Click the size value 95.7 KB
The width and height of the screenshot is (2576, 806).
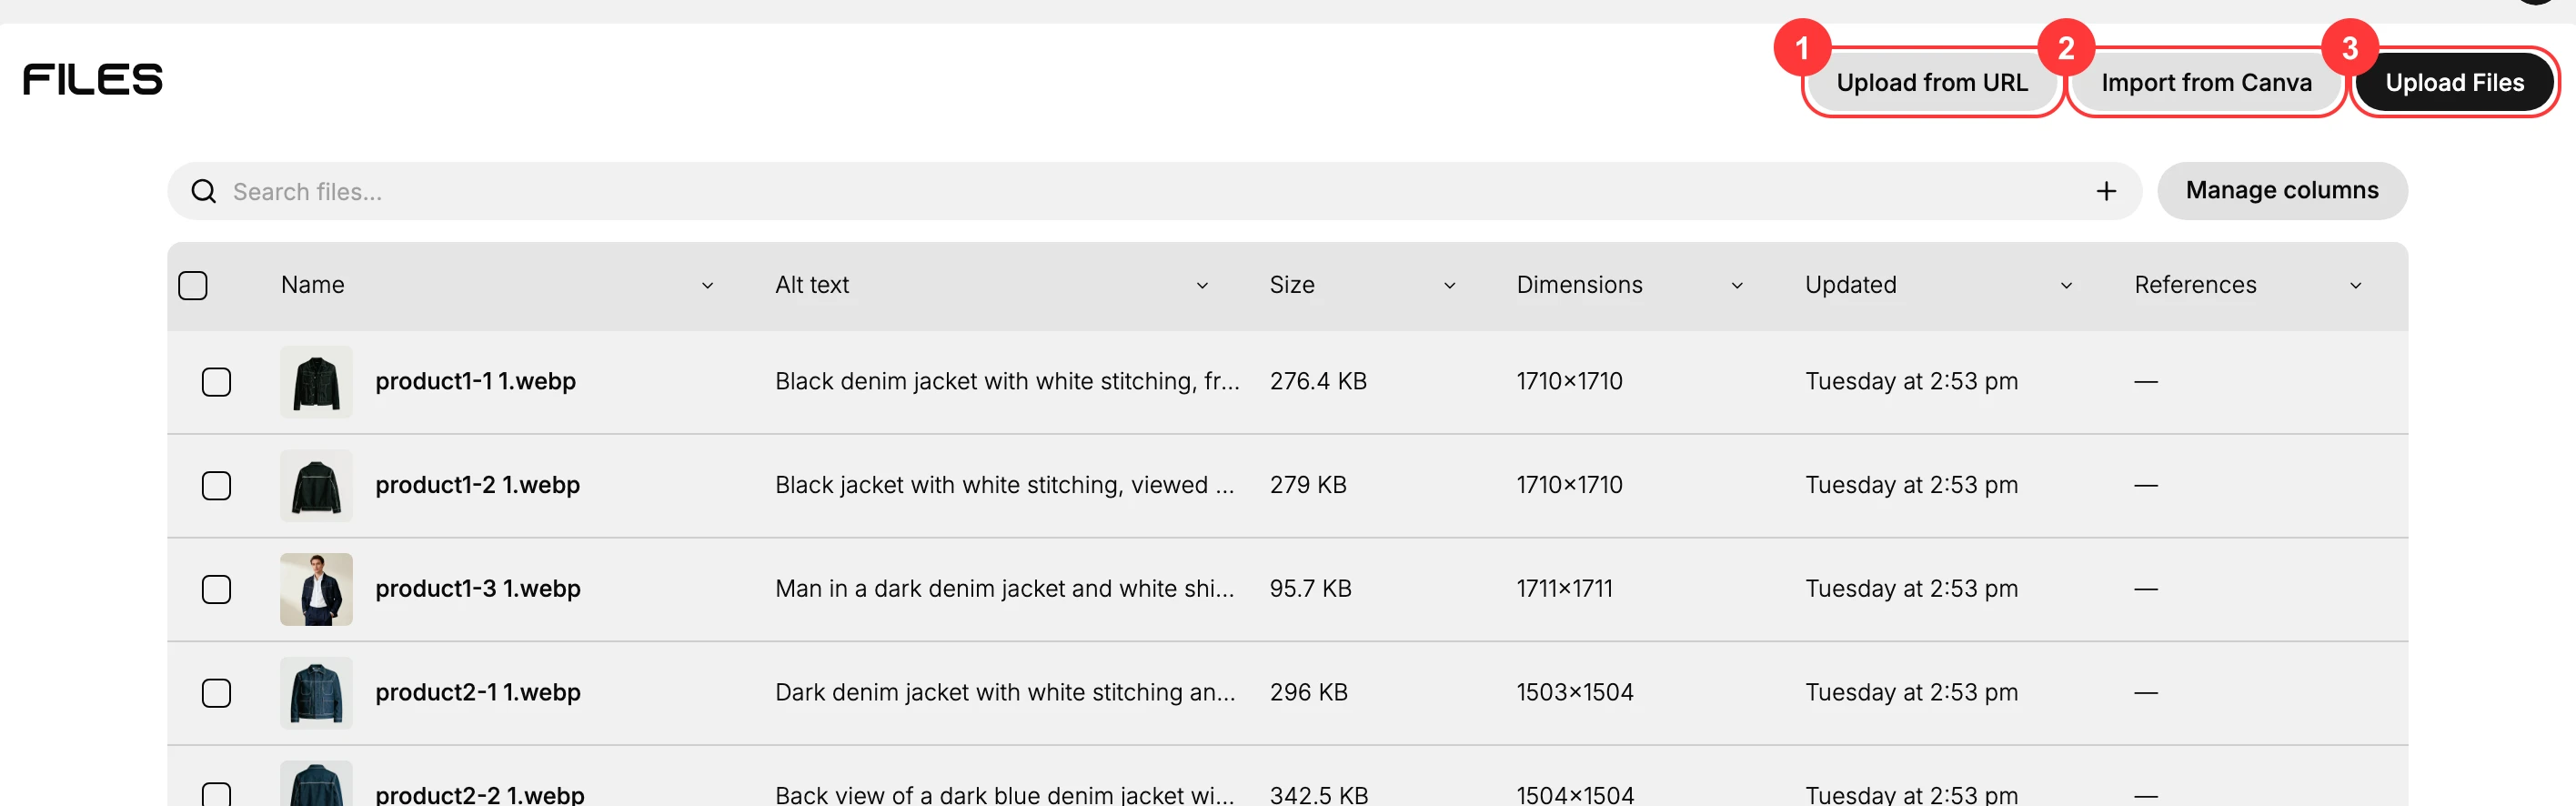click(x=1311, y=589)
